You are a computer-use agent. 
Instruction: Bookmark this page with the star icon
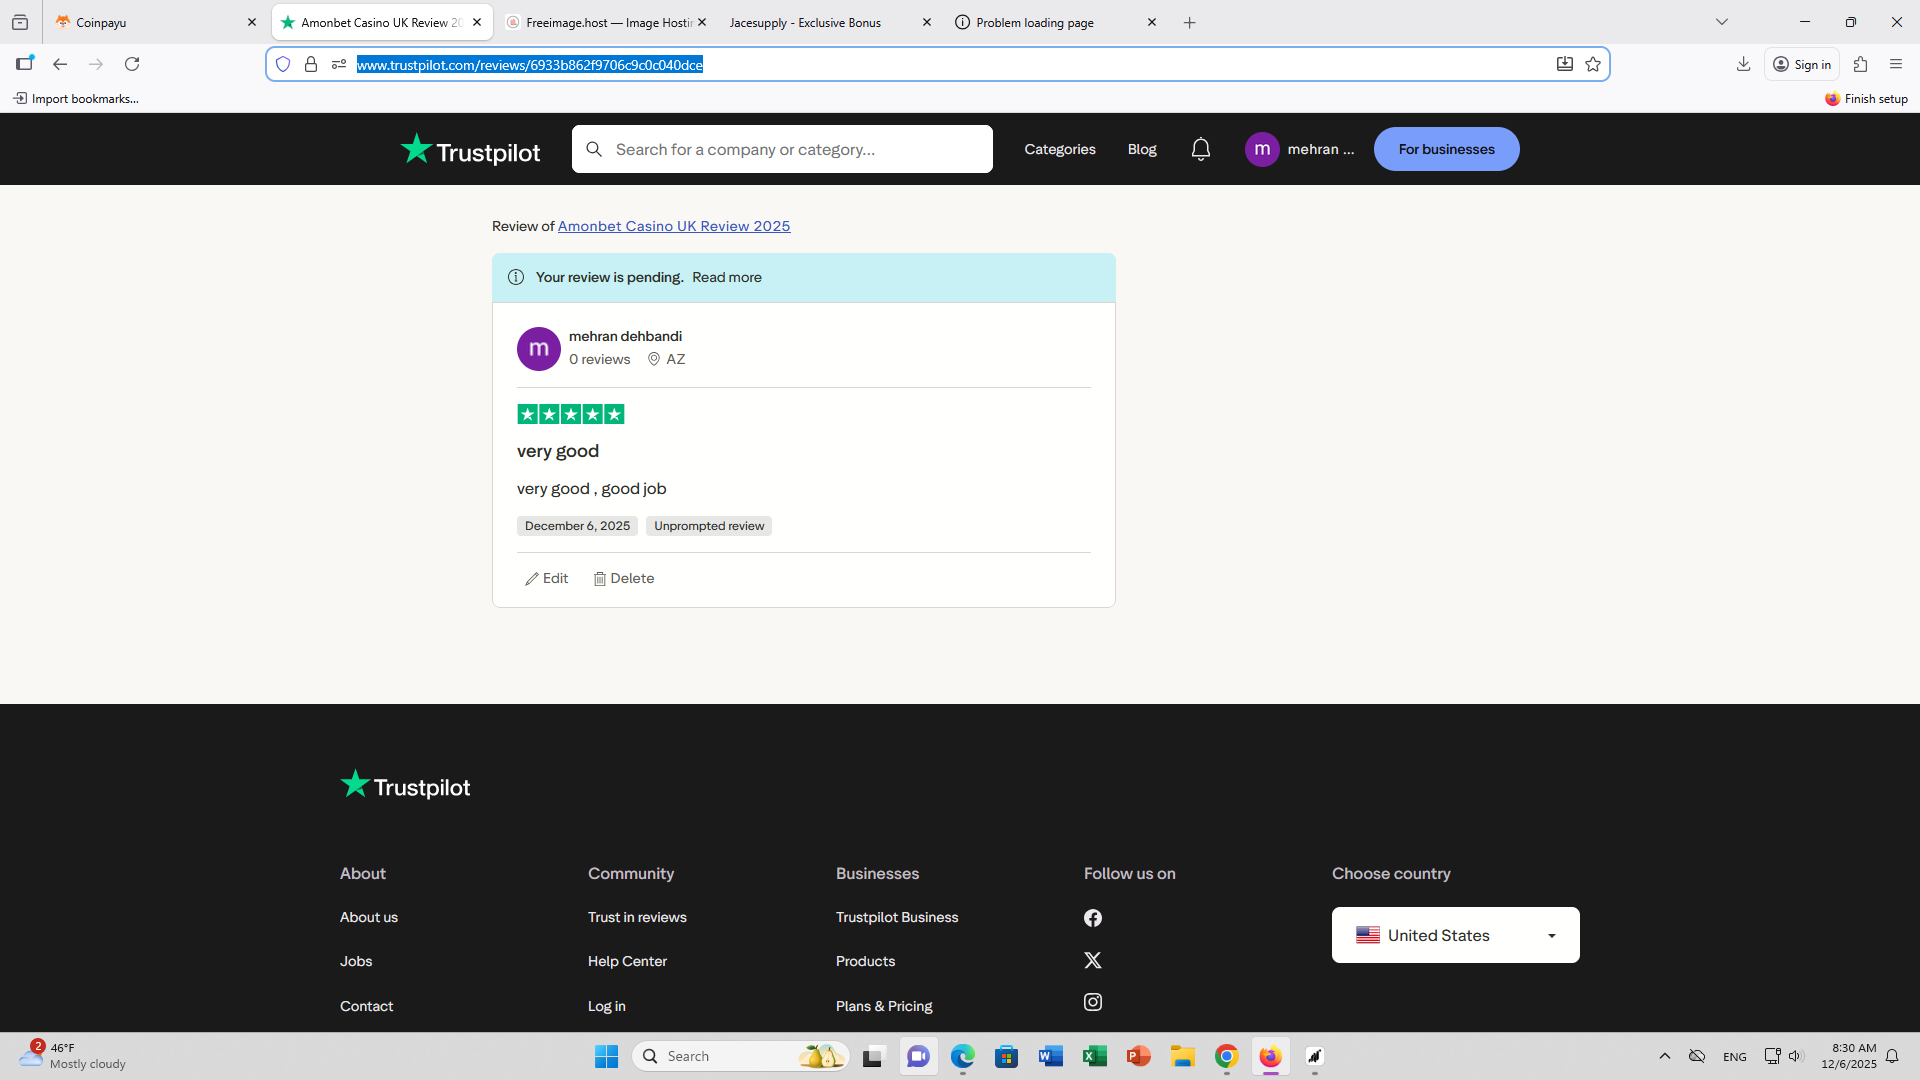point(1593,65)
